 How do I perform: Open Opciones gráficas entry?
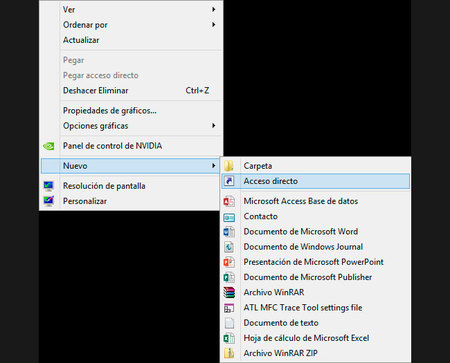[131, 126]
